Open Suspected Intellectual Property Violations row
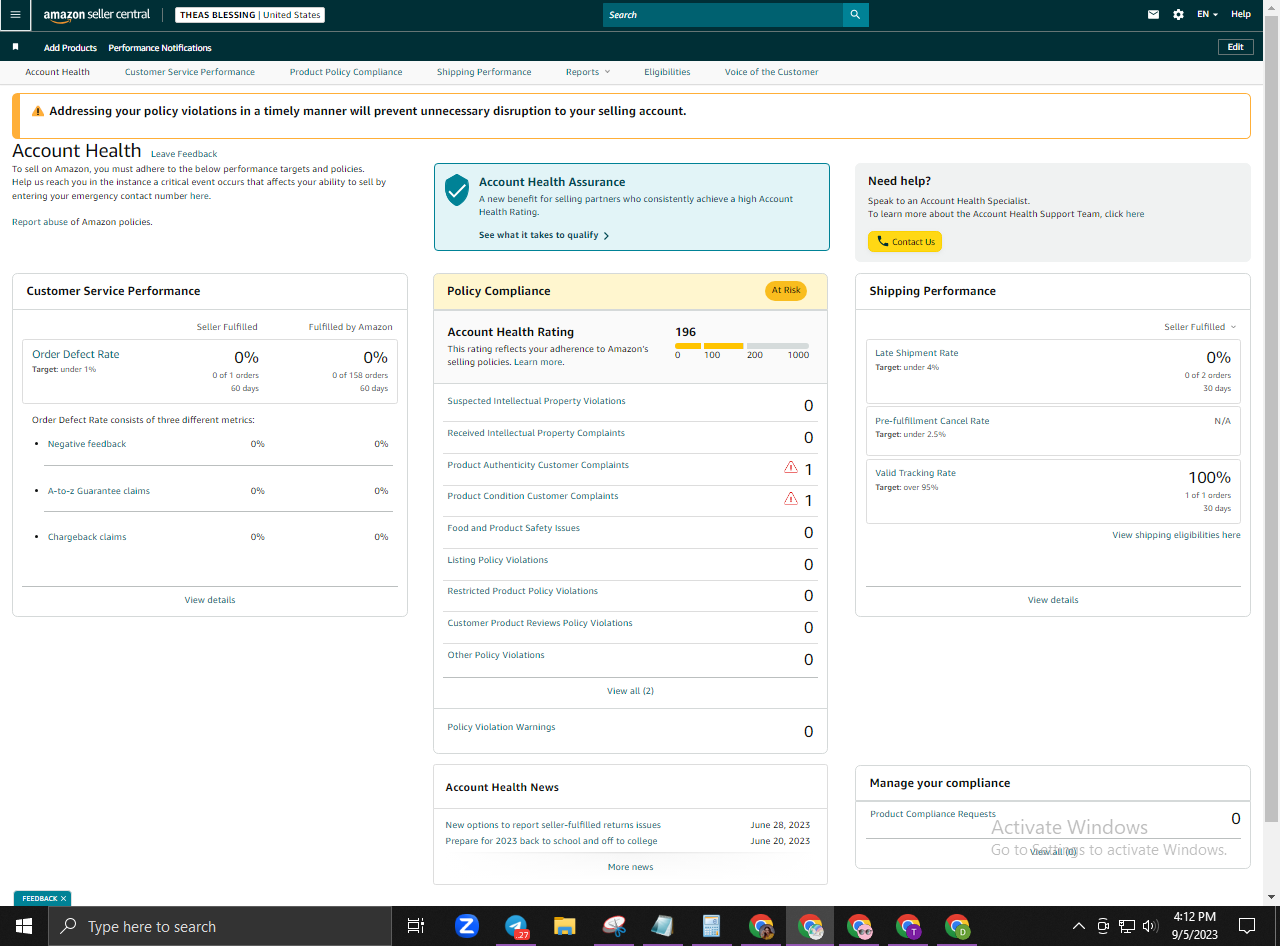The image size is (1280, 946). (x=630, y=403)
